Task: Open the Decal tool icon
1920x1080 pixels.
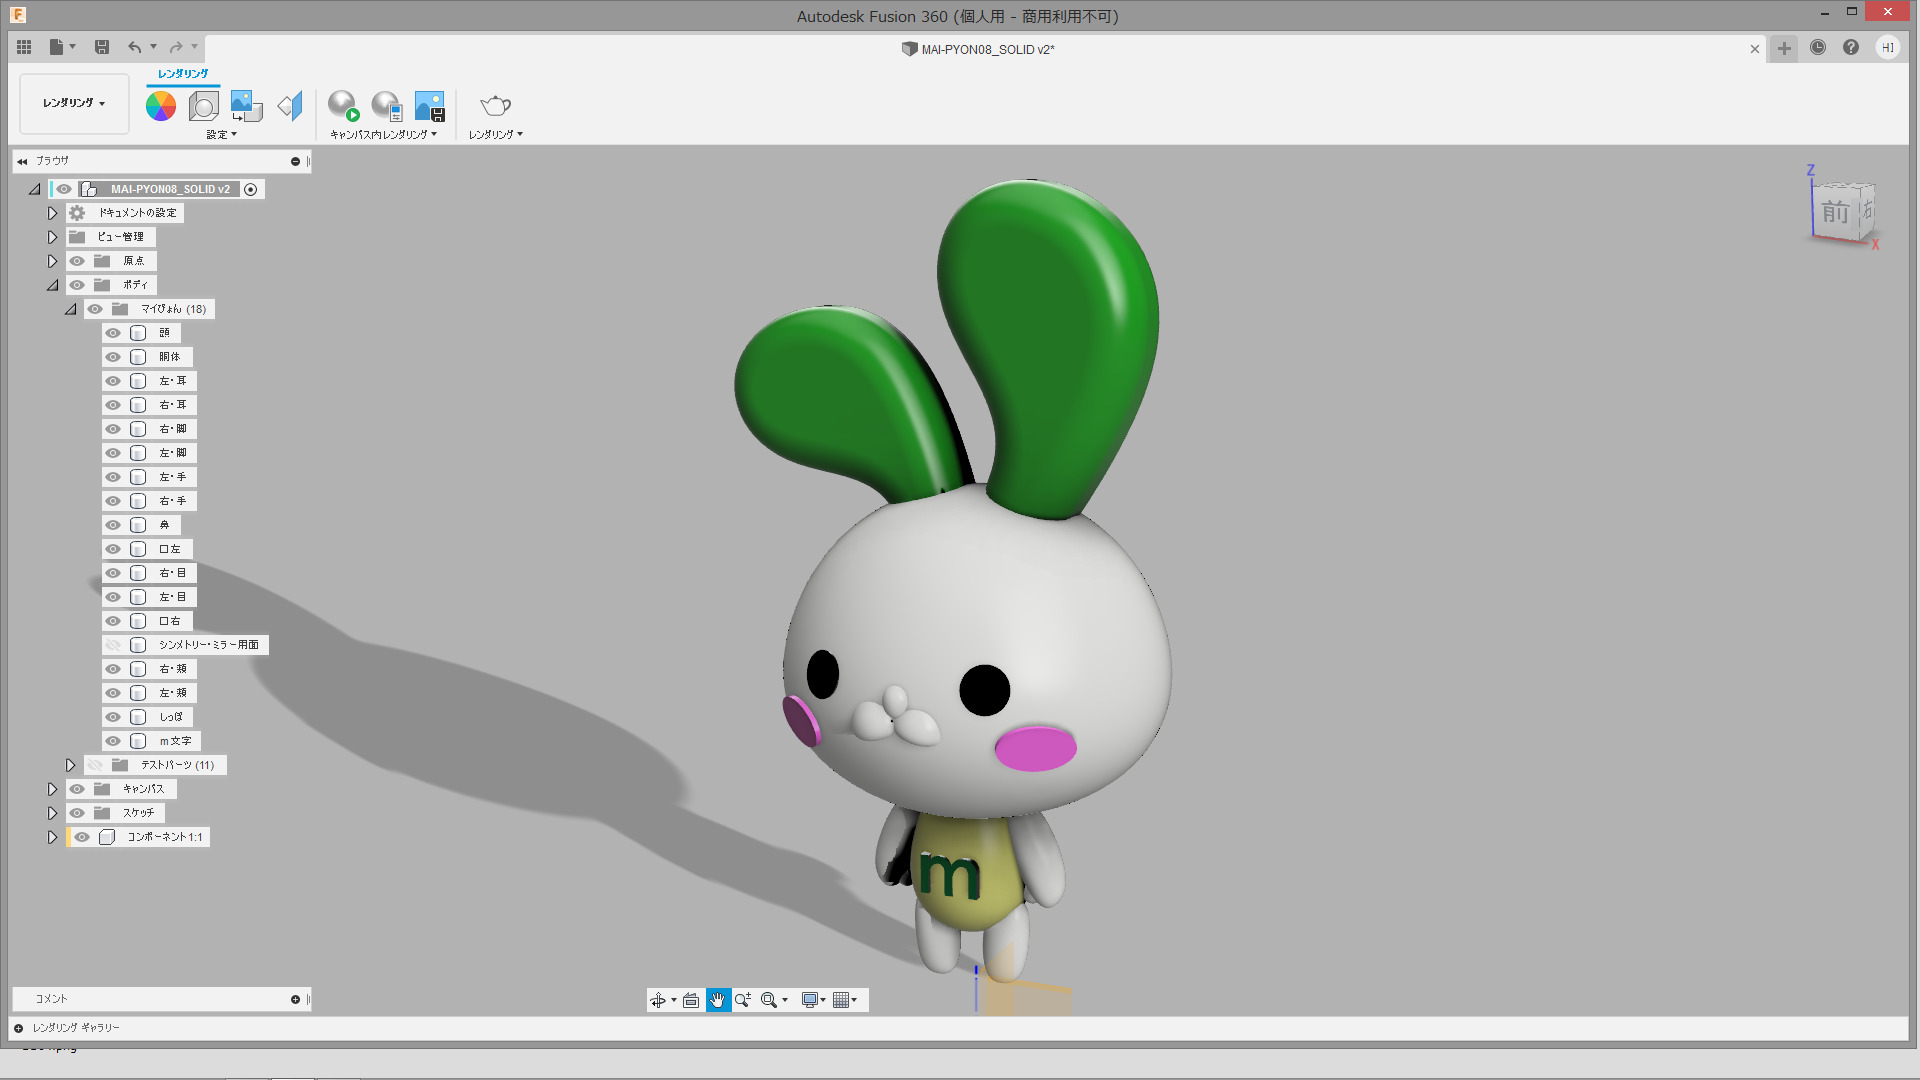Action: click(246, 105)
